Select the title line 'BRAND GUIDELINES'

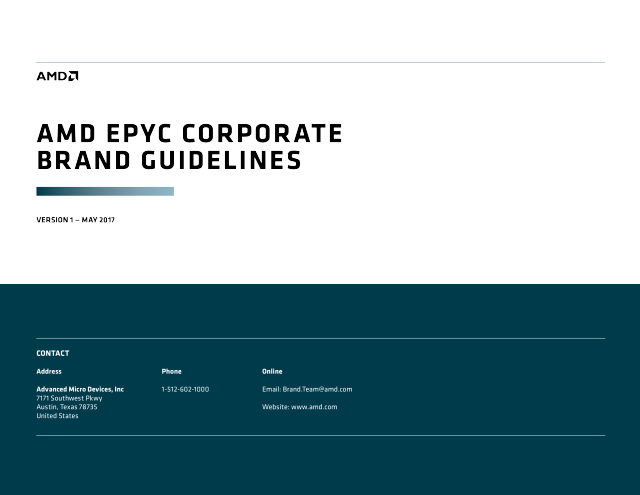(169, 160)
